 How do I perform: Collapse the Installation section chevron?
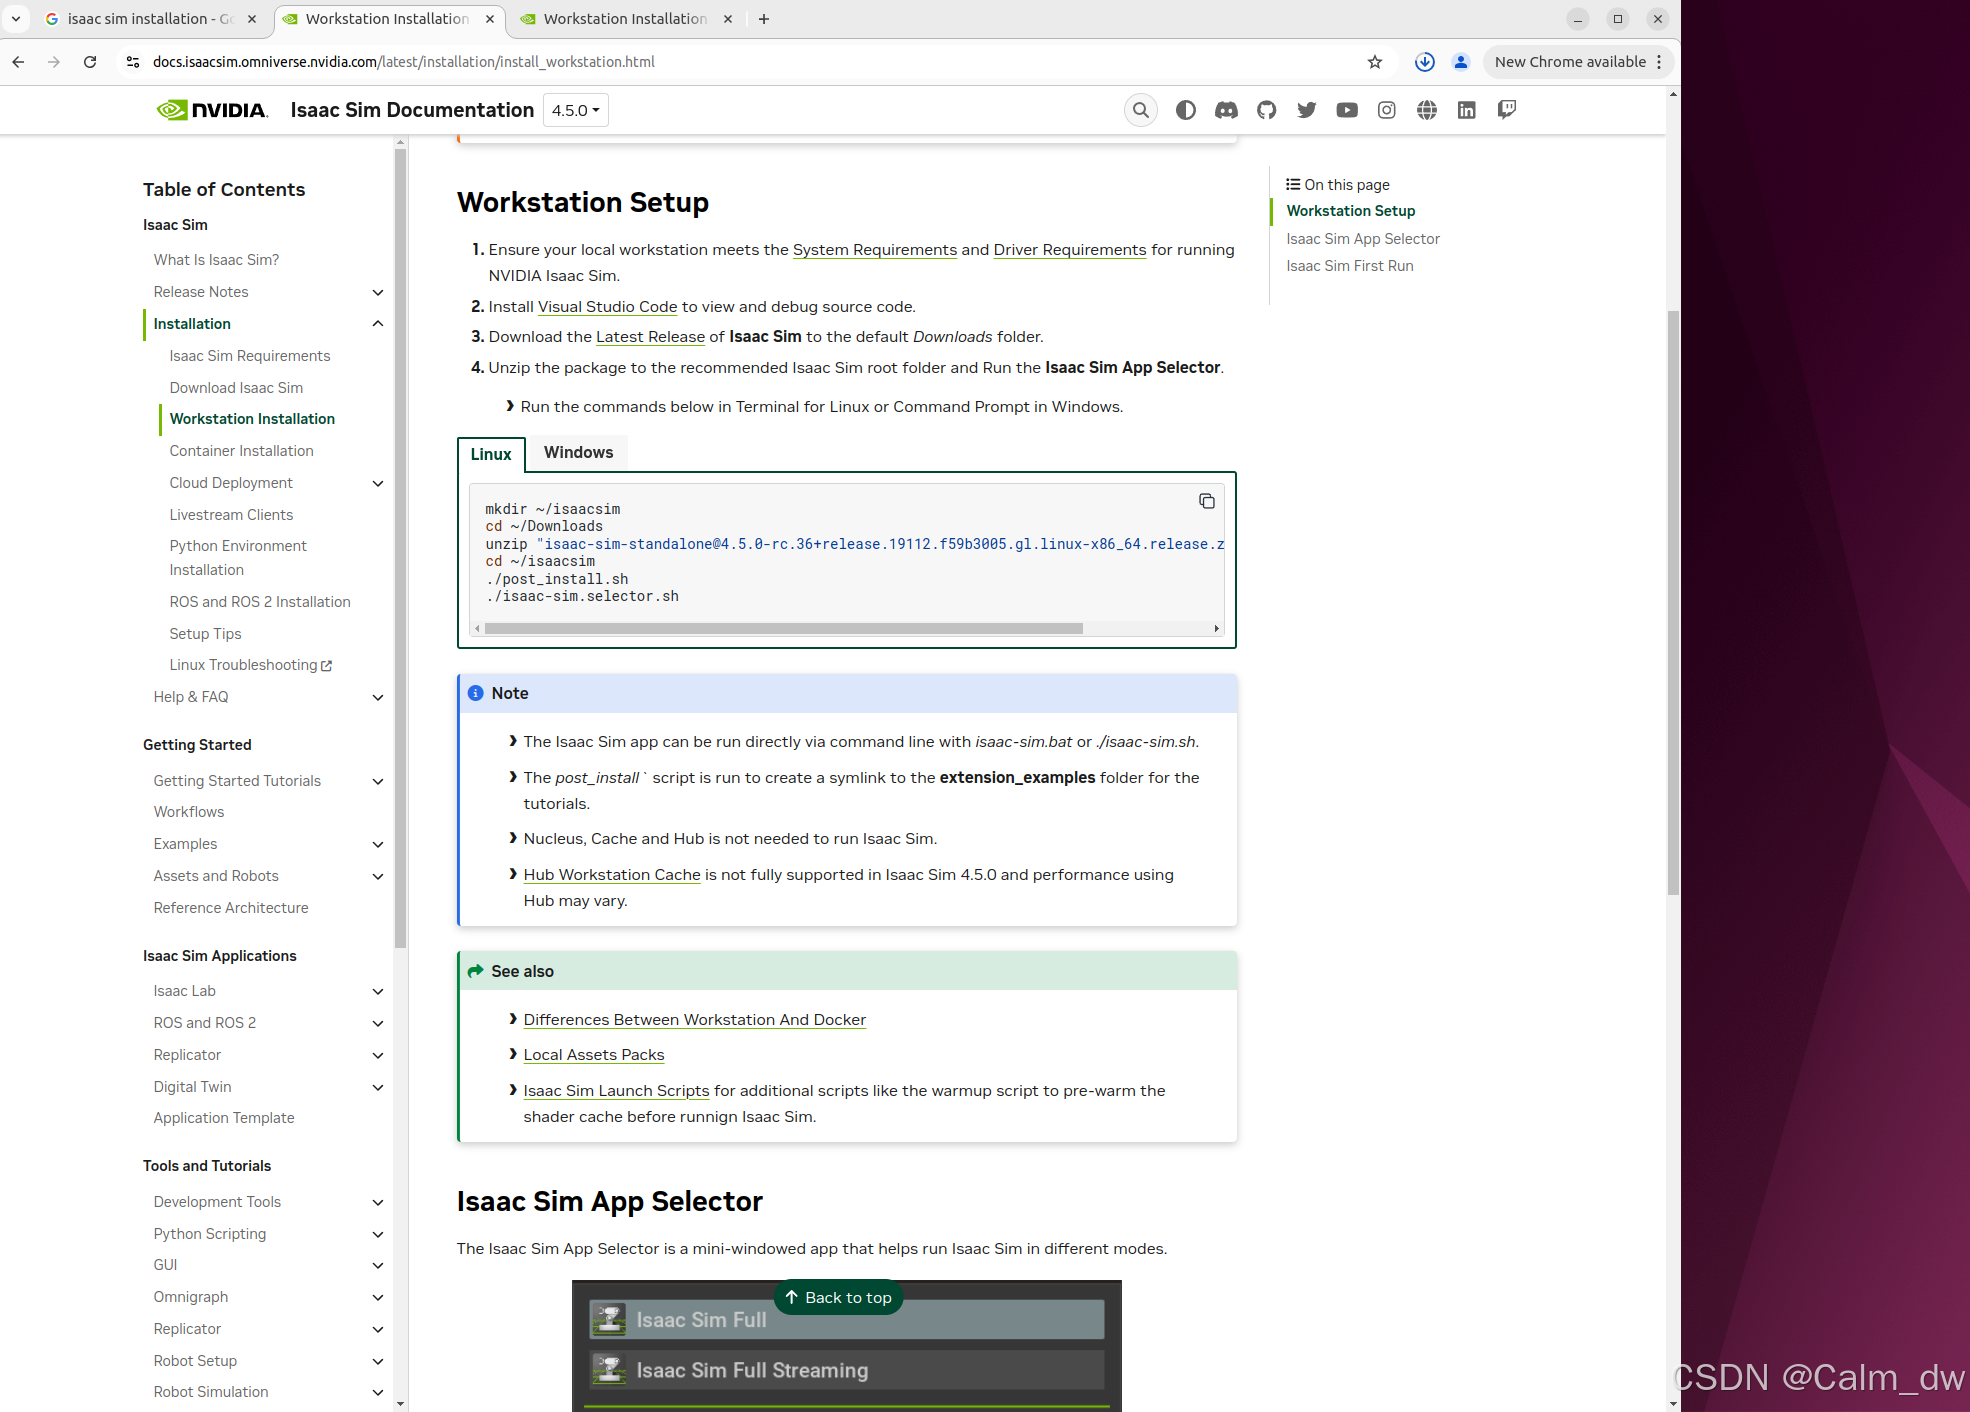[x=378, y=324]
